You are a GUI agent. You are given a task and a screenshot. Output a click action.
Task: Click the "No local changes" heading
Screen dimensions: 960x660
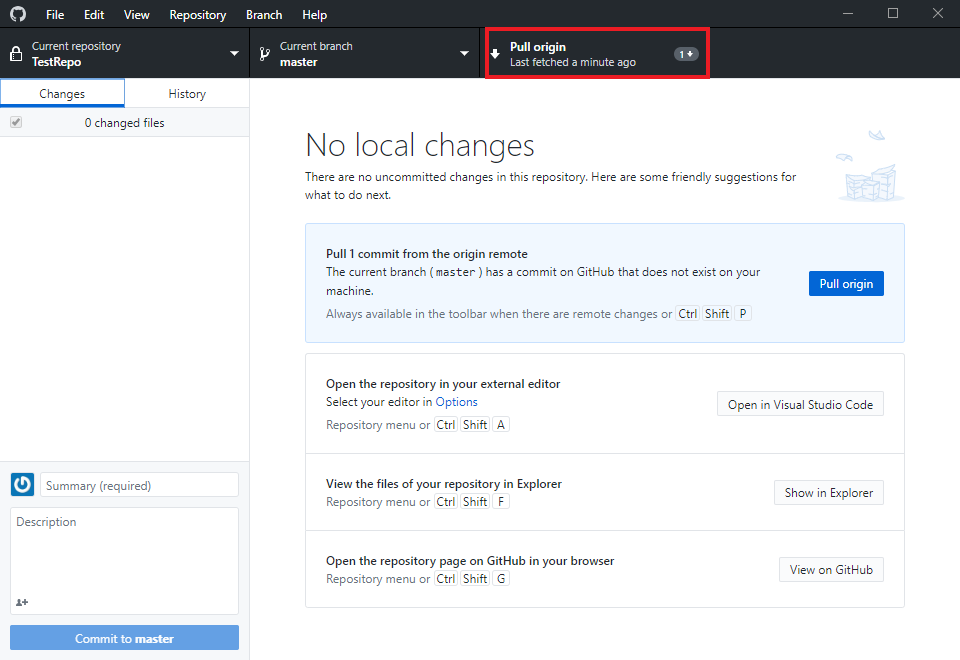point(420,146)
